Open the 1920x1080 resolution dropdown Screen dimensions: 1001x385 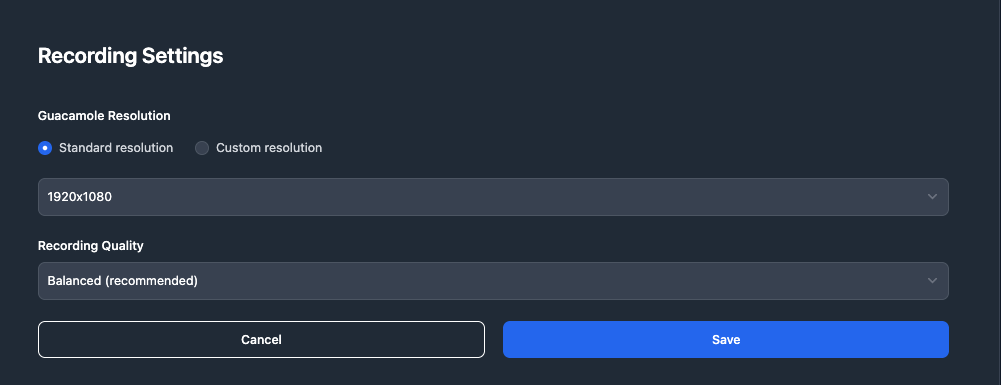493,197
